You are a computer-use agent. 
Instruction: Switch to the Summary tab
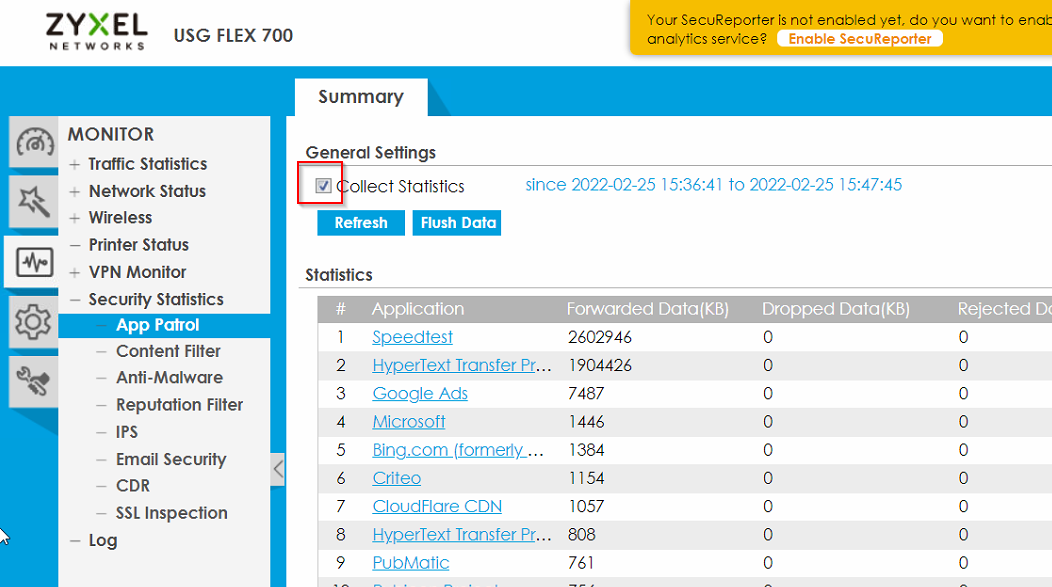coord(361,97)
